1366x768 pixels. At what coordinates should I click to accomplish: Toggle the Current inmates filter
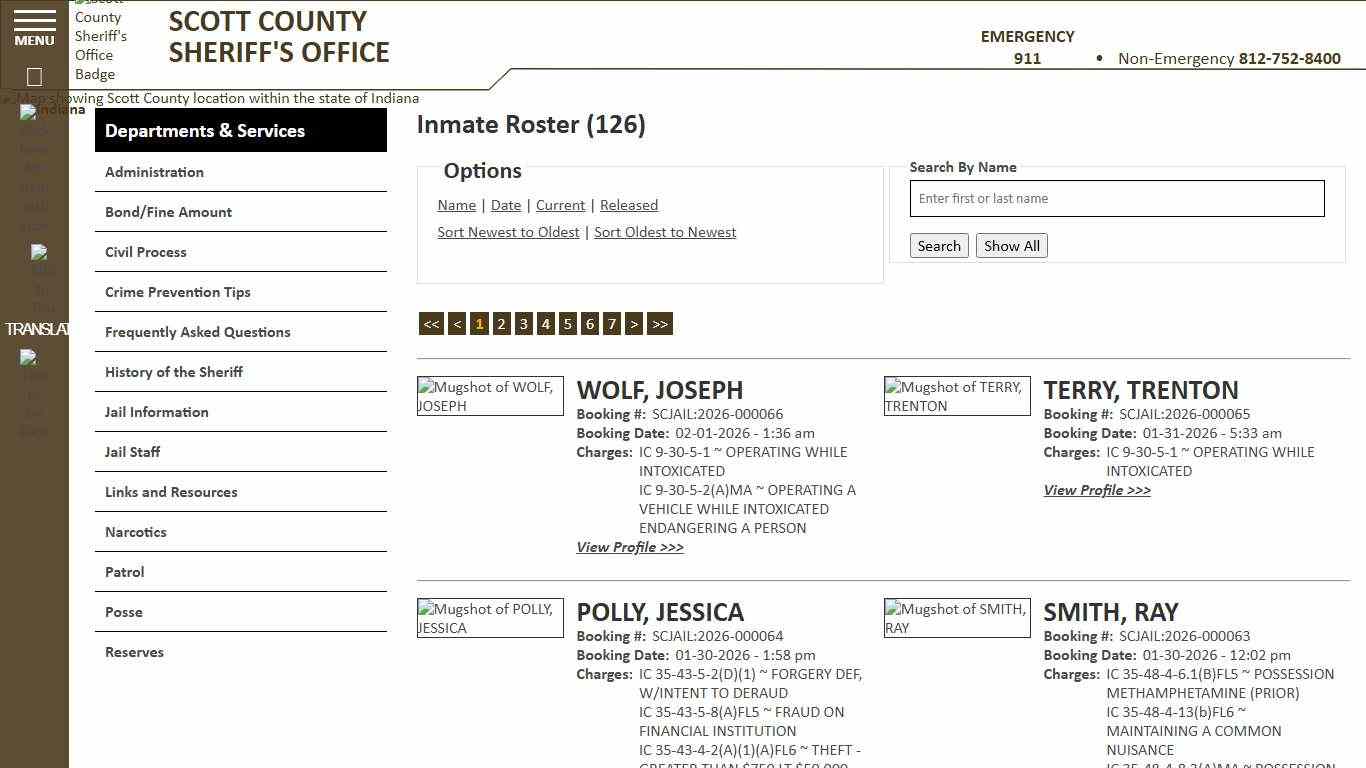pos(560,205)
